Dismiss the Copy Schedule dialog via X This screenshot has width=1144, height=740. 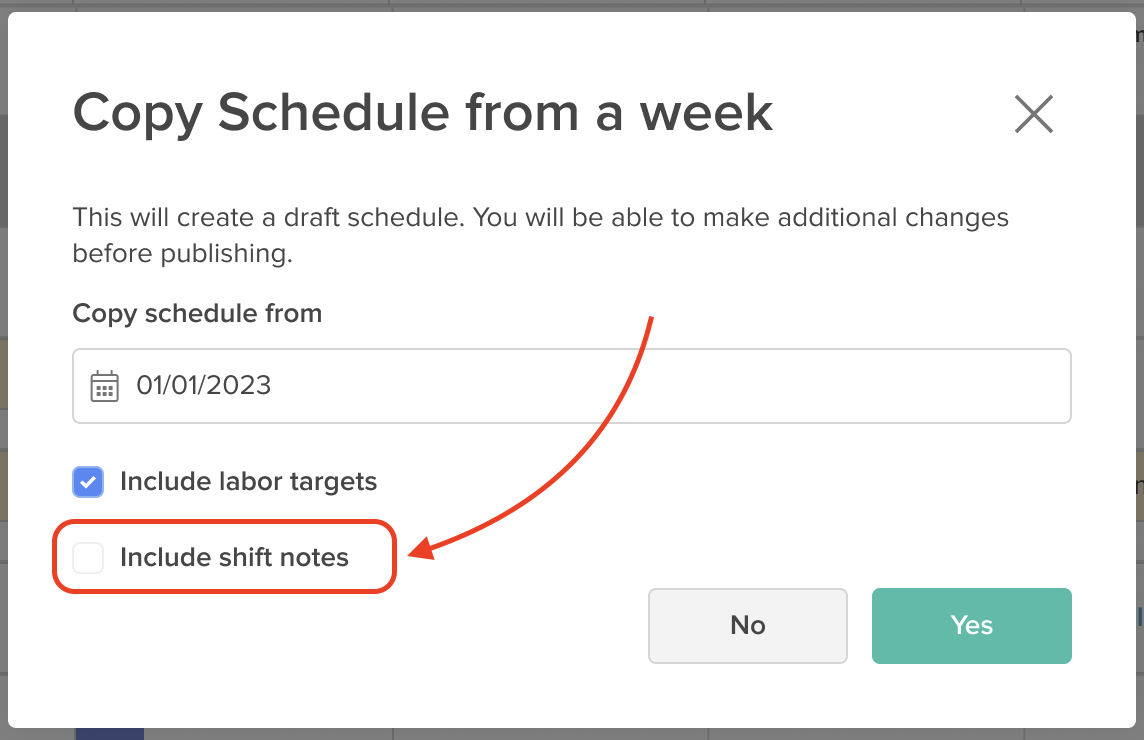(x=1034, y=114)
